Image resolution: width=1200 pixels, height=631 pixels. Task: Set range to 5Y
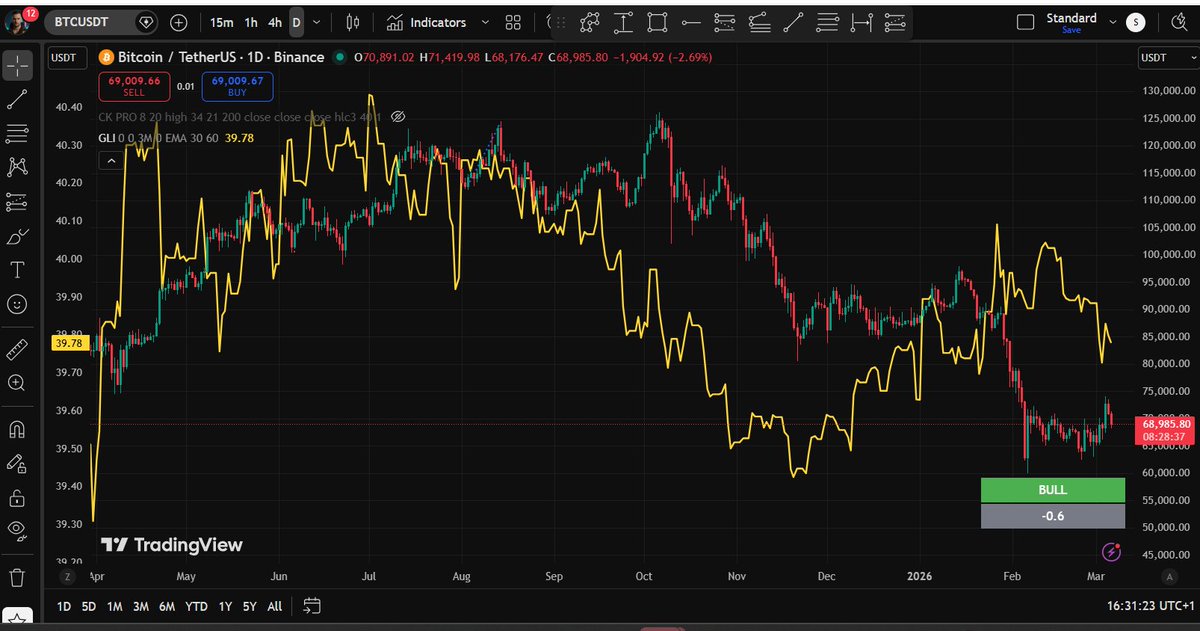pos(248,606)
